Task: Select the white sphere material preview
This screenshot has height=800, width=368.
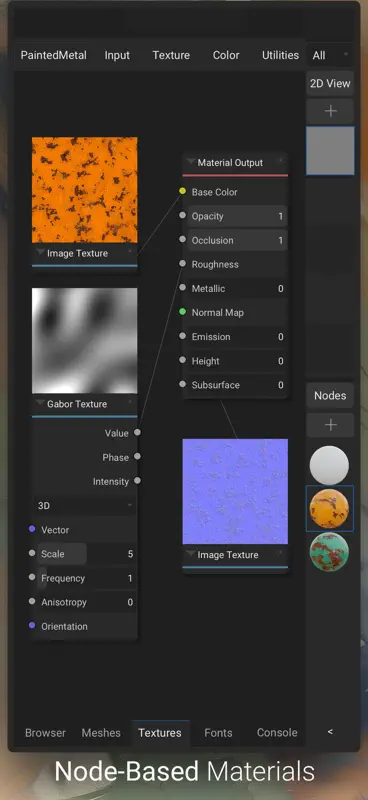Action: tap(329, 465)
